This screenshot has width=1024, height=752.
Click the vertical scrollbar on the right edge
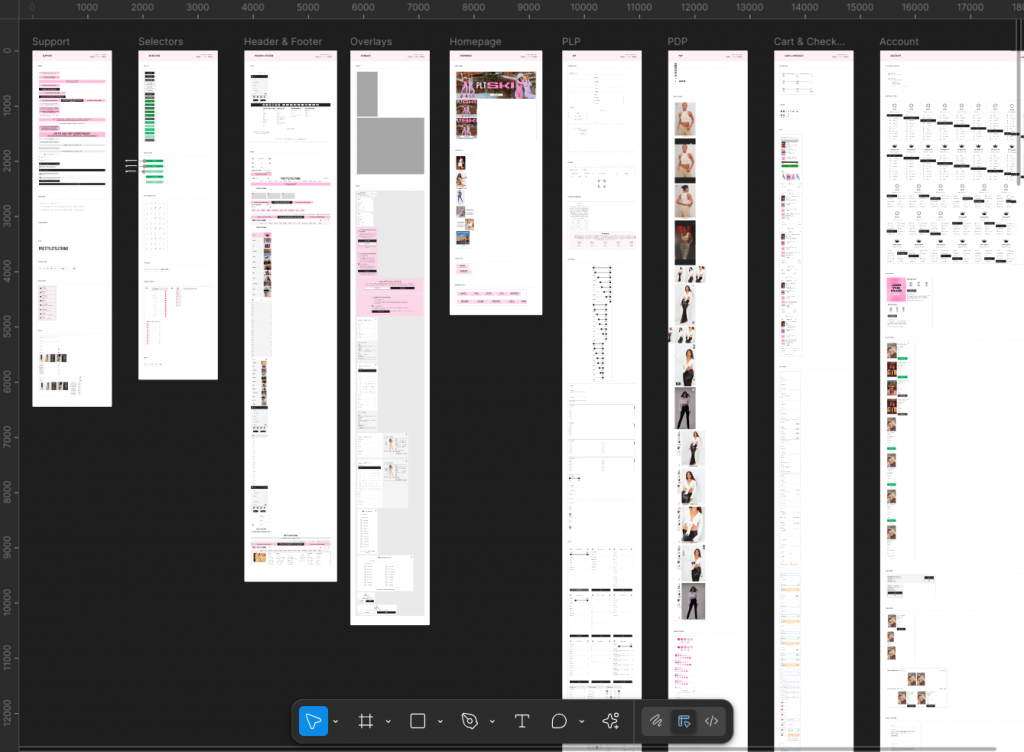[x=1020, y=100]
